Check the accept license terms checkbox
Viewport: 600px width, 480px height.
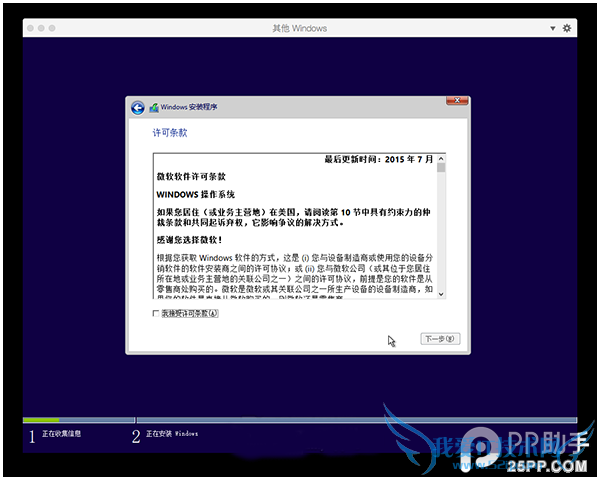pyautogui.click(x=156, y=313)
